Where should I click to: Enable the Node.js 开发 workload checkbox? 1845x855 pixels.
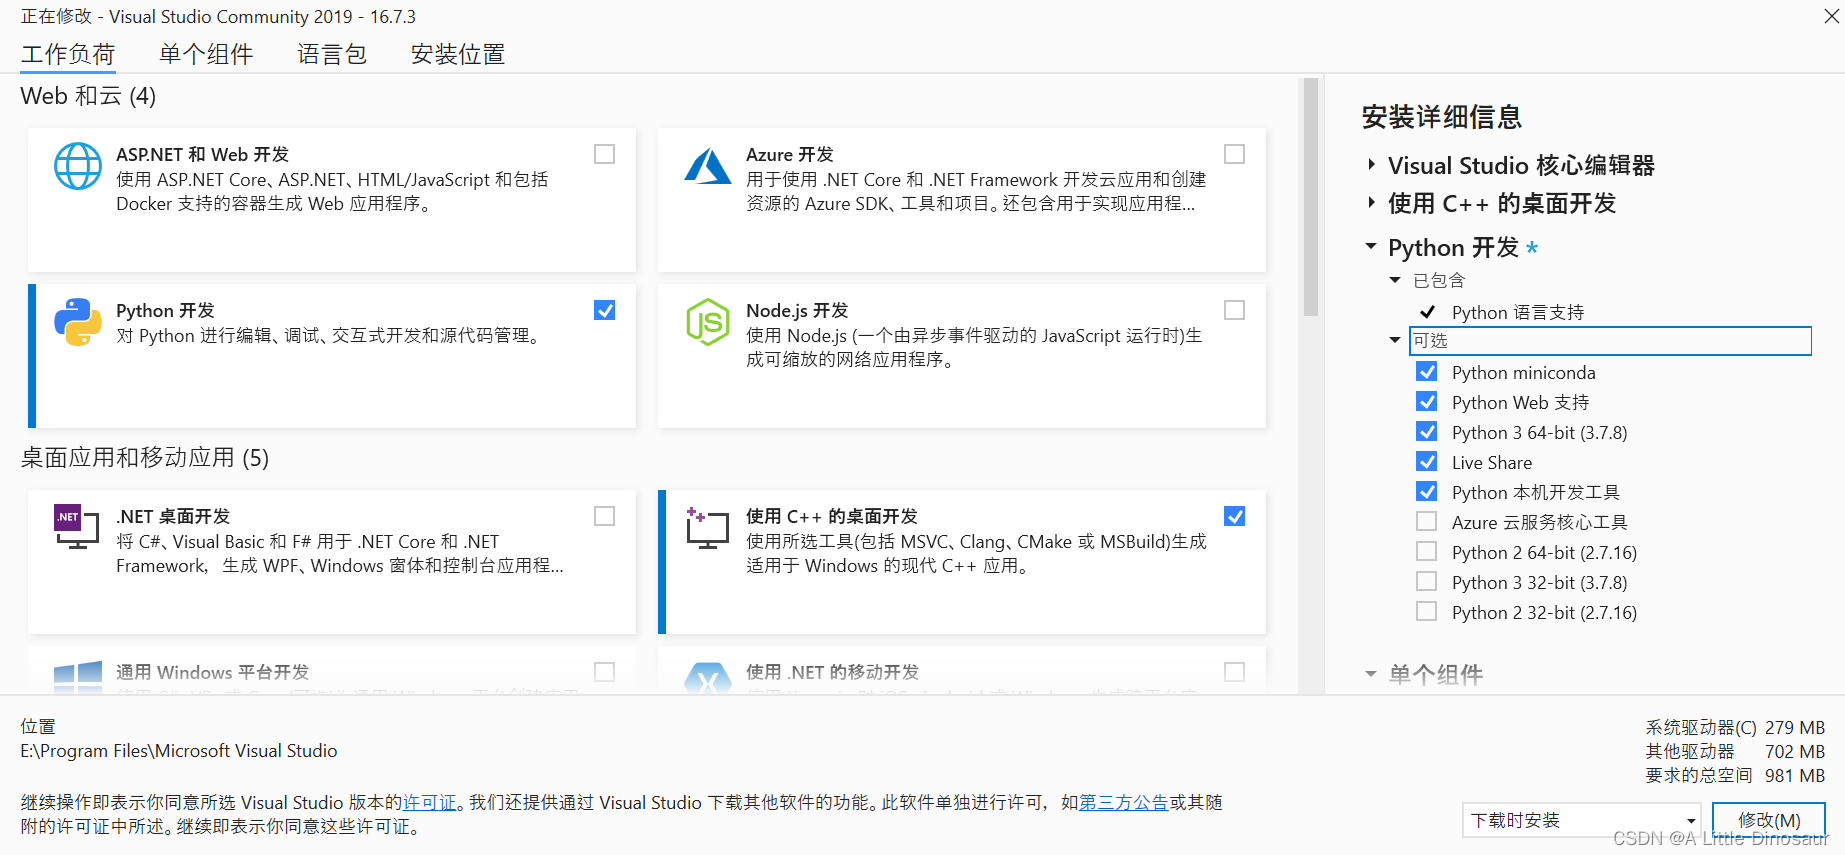tap(1235, 310)
